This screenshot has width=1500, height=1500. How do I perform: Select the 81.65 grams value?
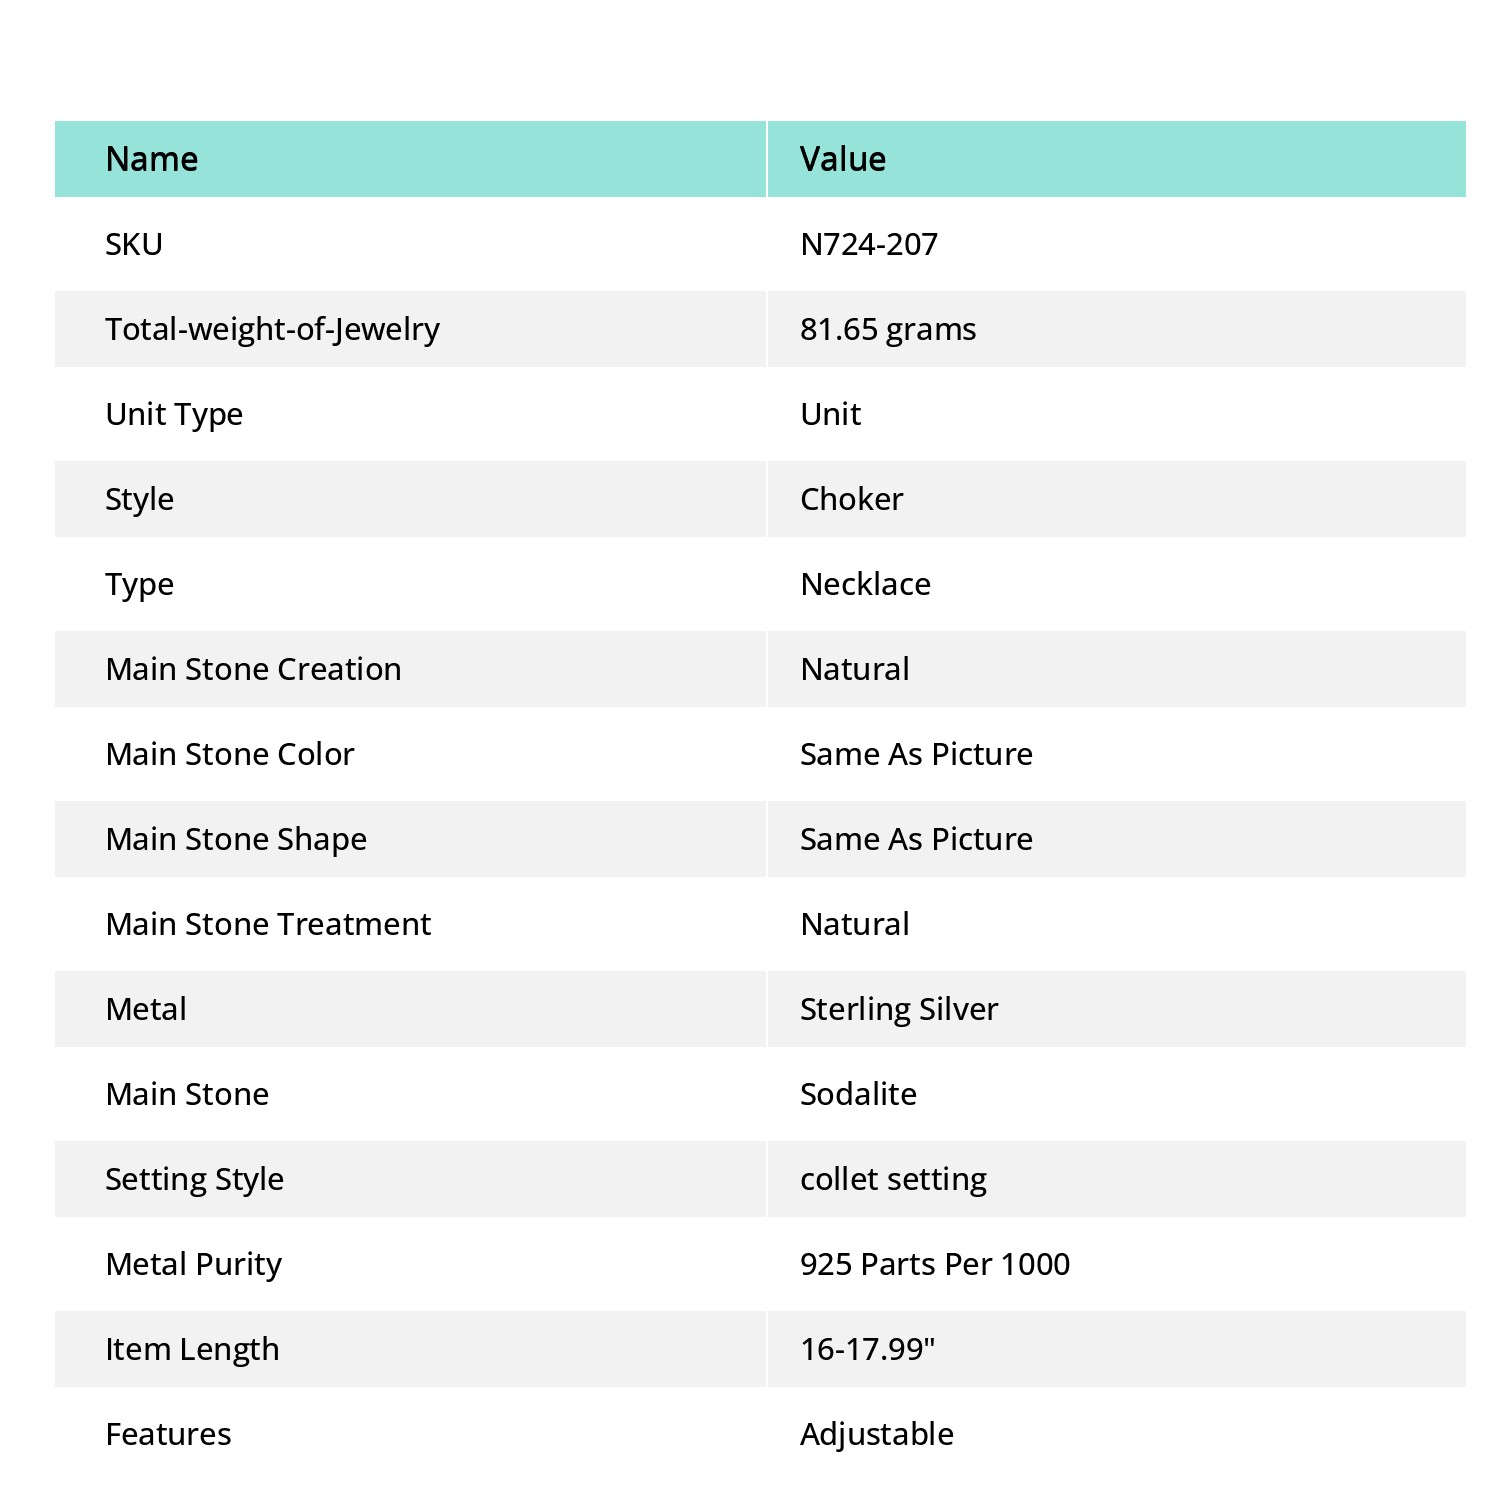tap(887, 329)
